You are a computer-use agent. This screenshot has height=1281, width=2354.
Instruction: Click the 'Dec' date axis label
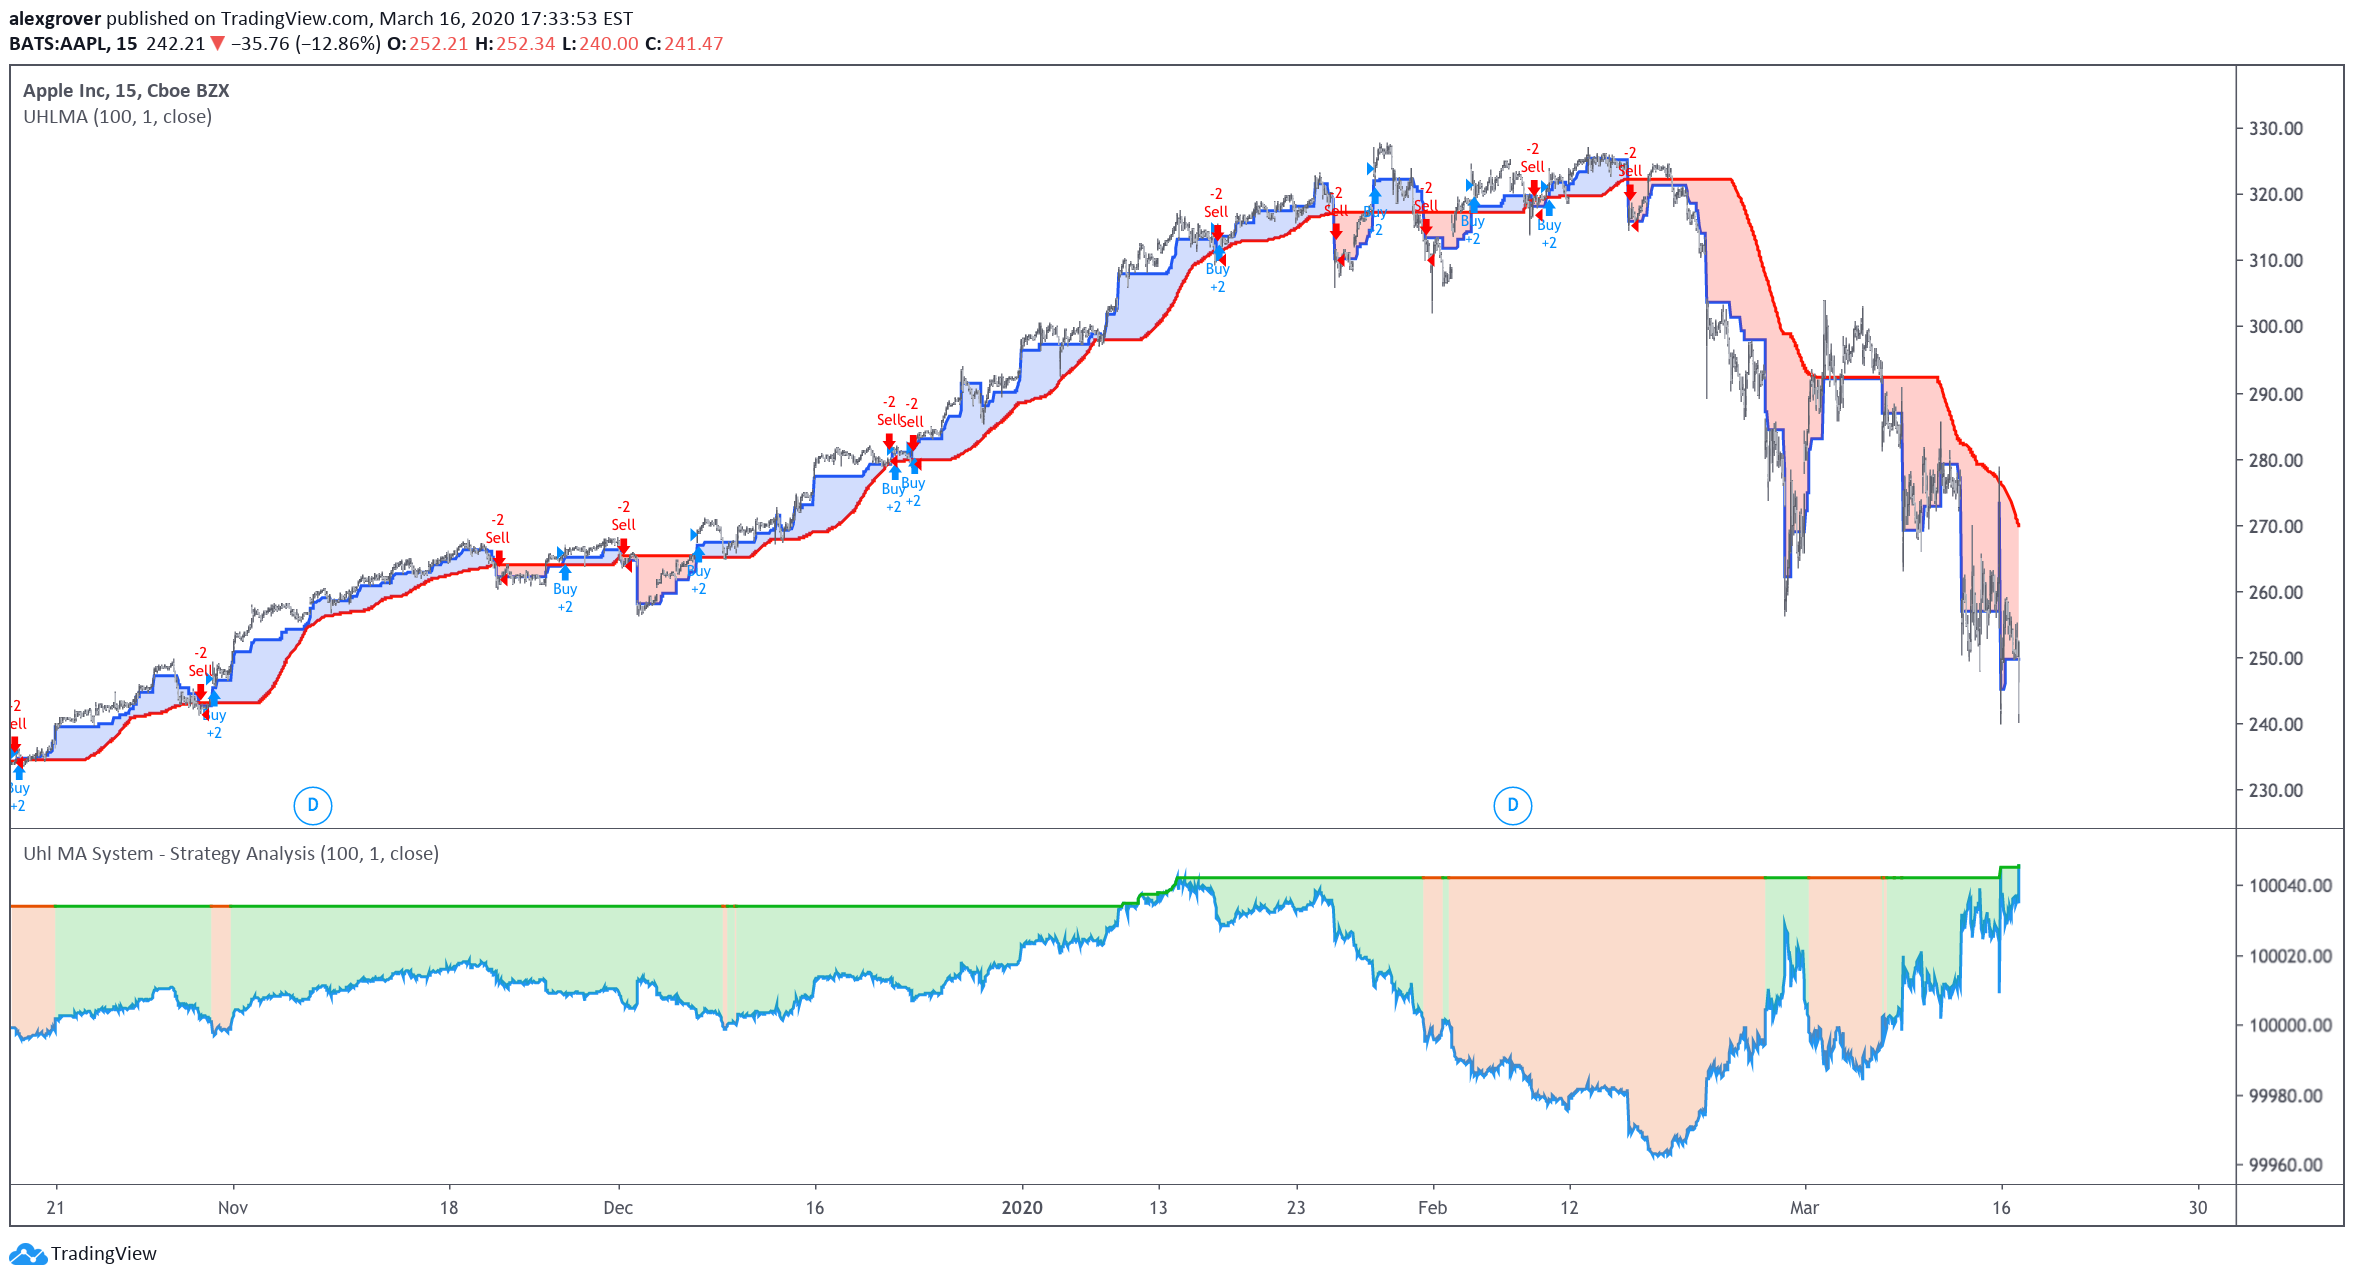(x=618, y=1207)
